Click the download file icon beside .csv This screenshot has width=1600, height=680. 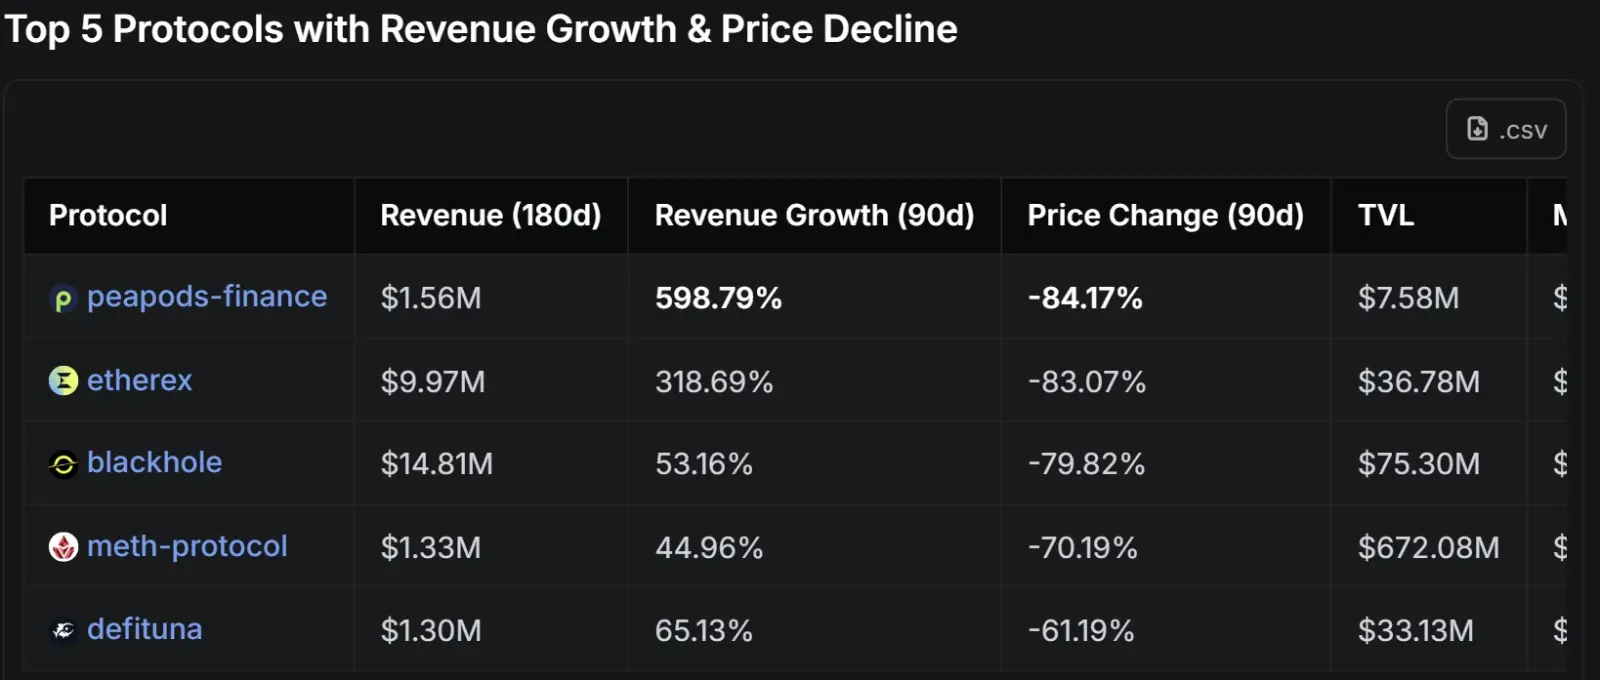(x=1477, y=129)
